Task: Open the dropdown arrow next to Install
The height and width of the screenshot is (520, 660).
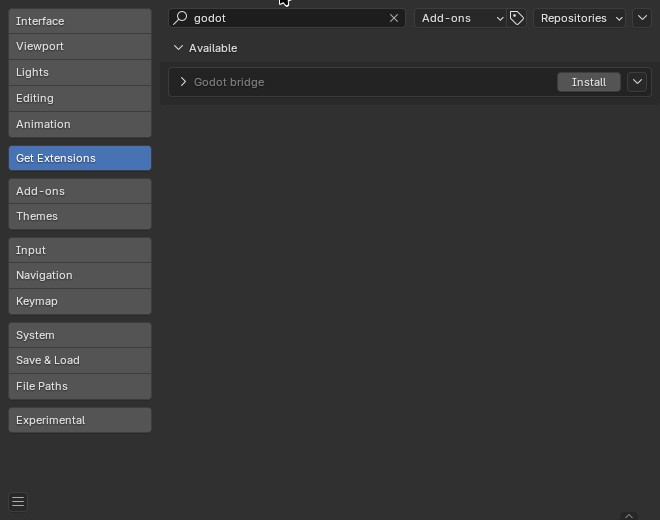Action: 637,82
